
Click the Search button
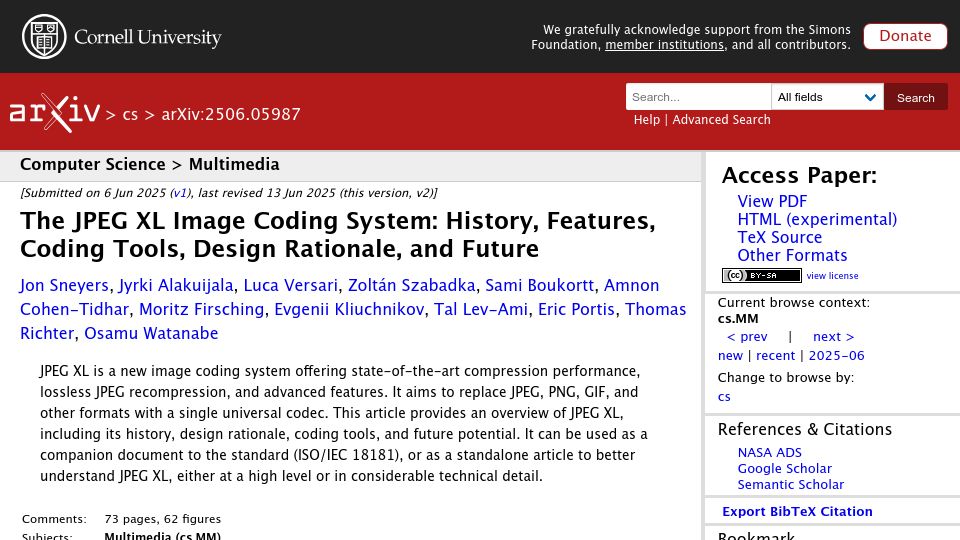915,97
